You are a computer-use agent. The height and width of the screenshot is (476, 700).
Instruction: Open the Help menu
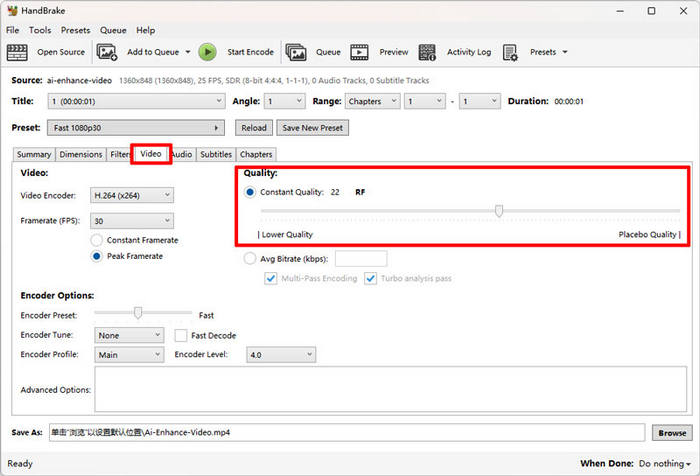[x=146, y=30]
